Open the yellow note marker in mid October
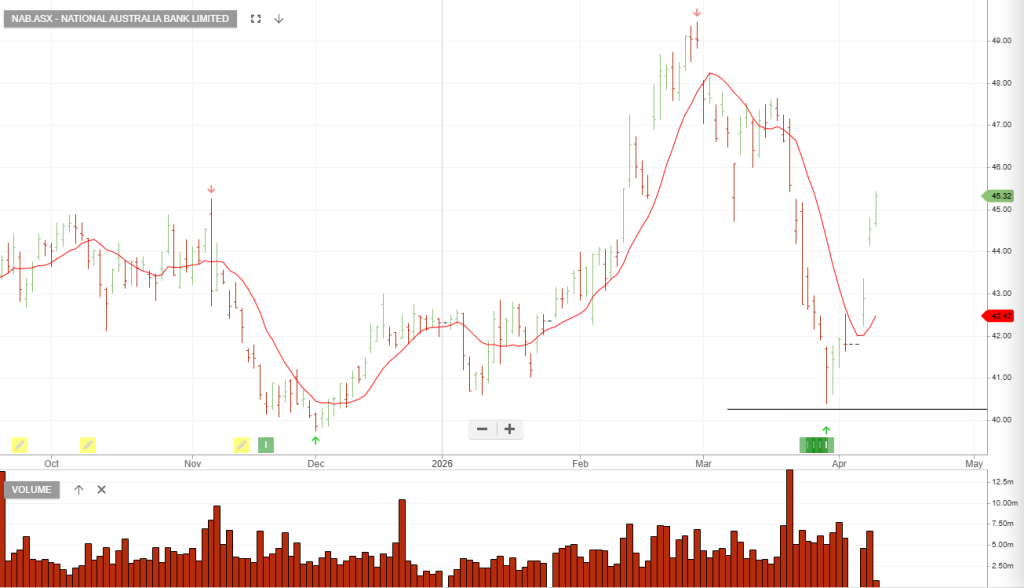Viewport: 1024px width, 588px height. click(88, 445)
